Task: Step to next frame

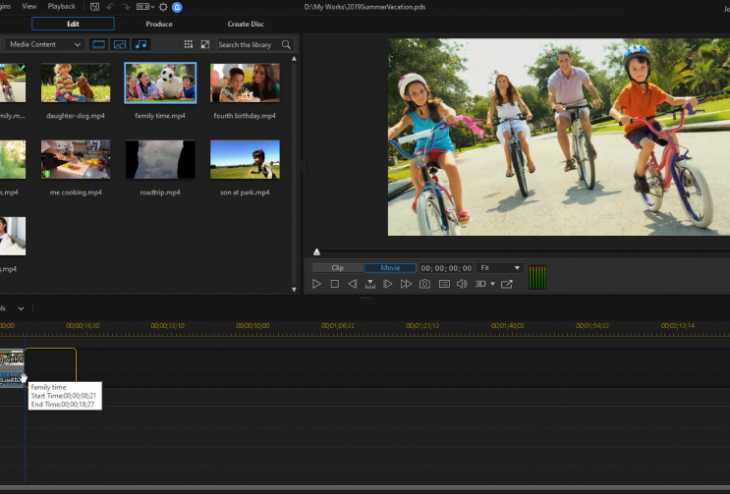Action: (x=387, y=284)
